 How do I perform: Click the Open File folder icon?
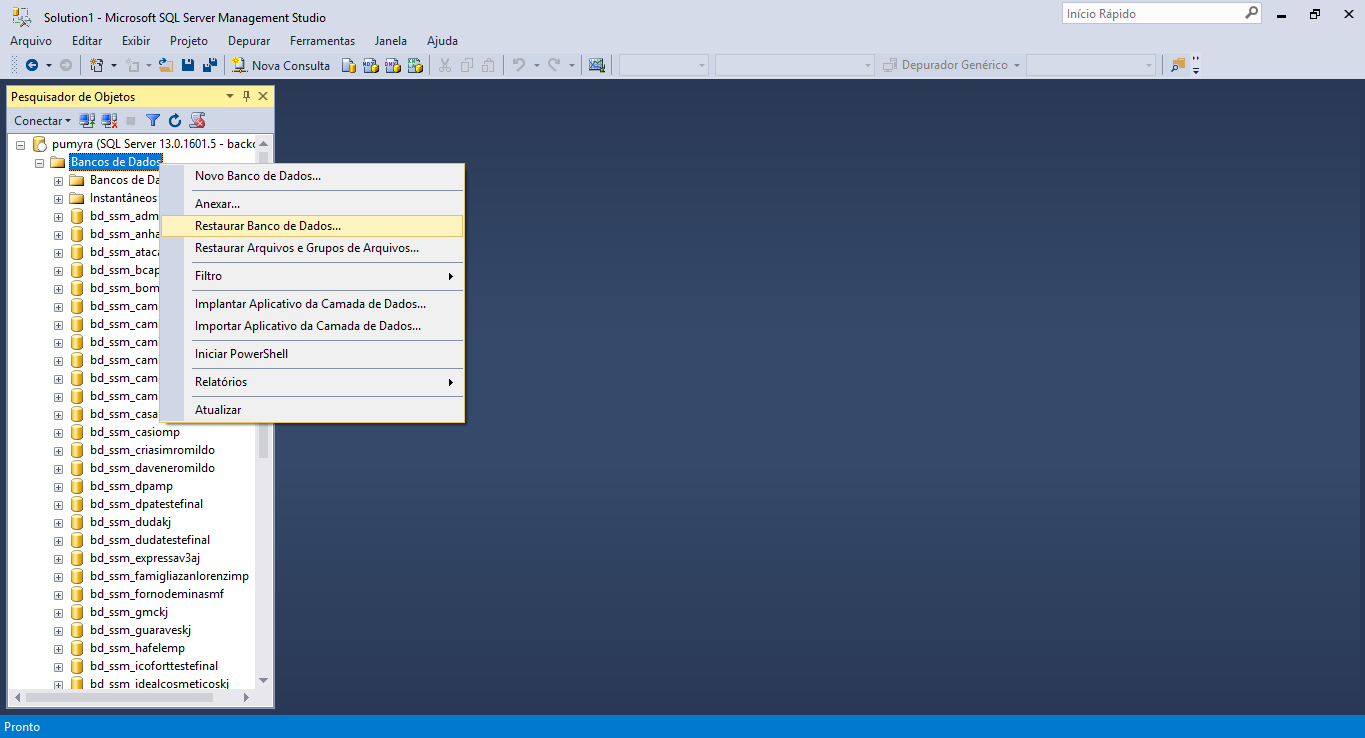click(x=166, y=65)
